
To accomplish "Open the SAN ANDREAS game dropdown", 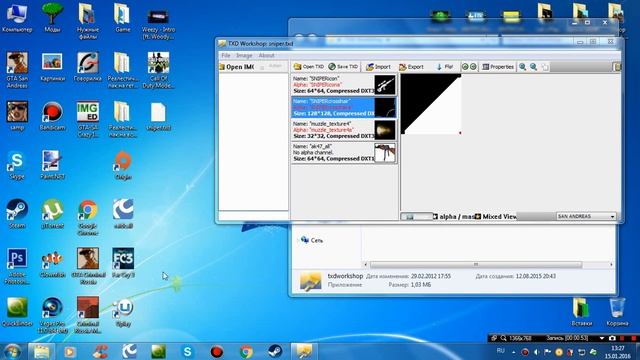I will point(586,216).
